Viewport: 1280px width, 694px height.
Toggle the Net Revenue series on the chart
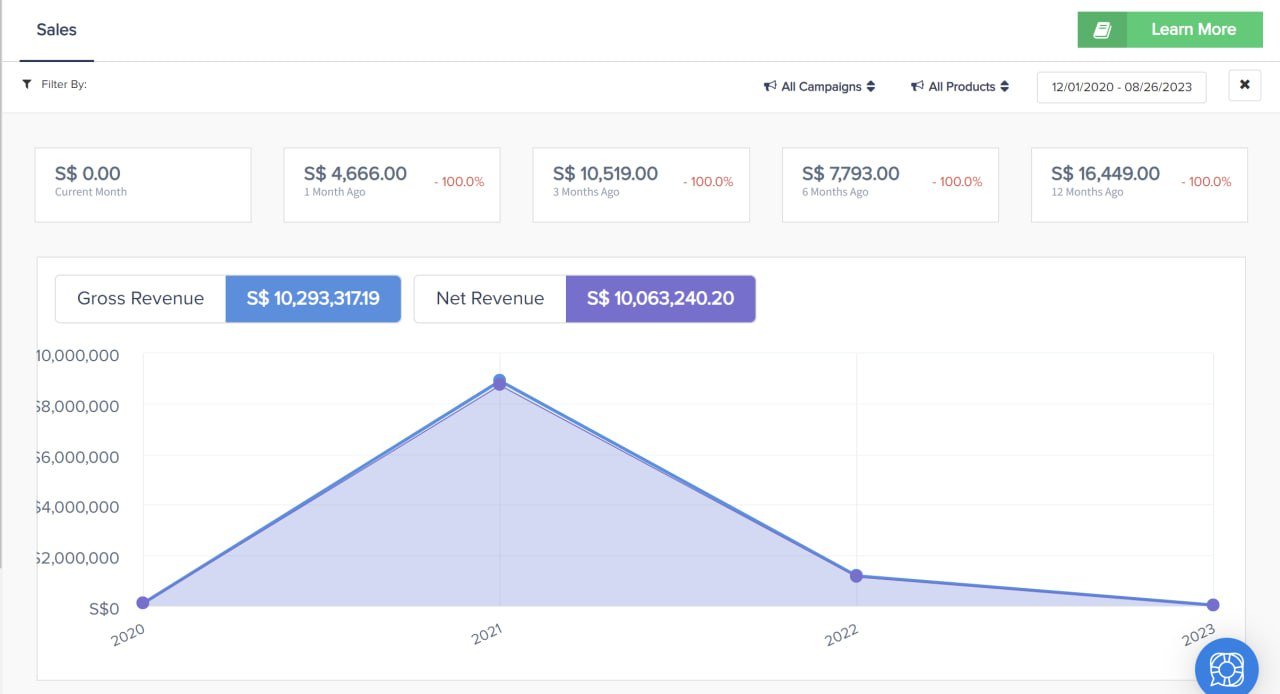pyautogui.click(x=489, y=298)
